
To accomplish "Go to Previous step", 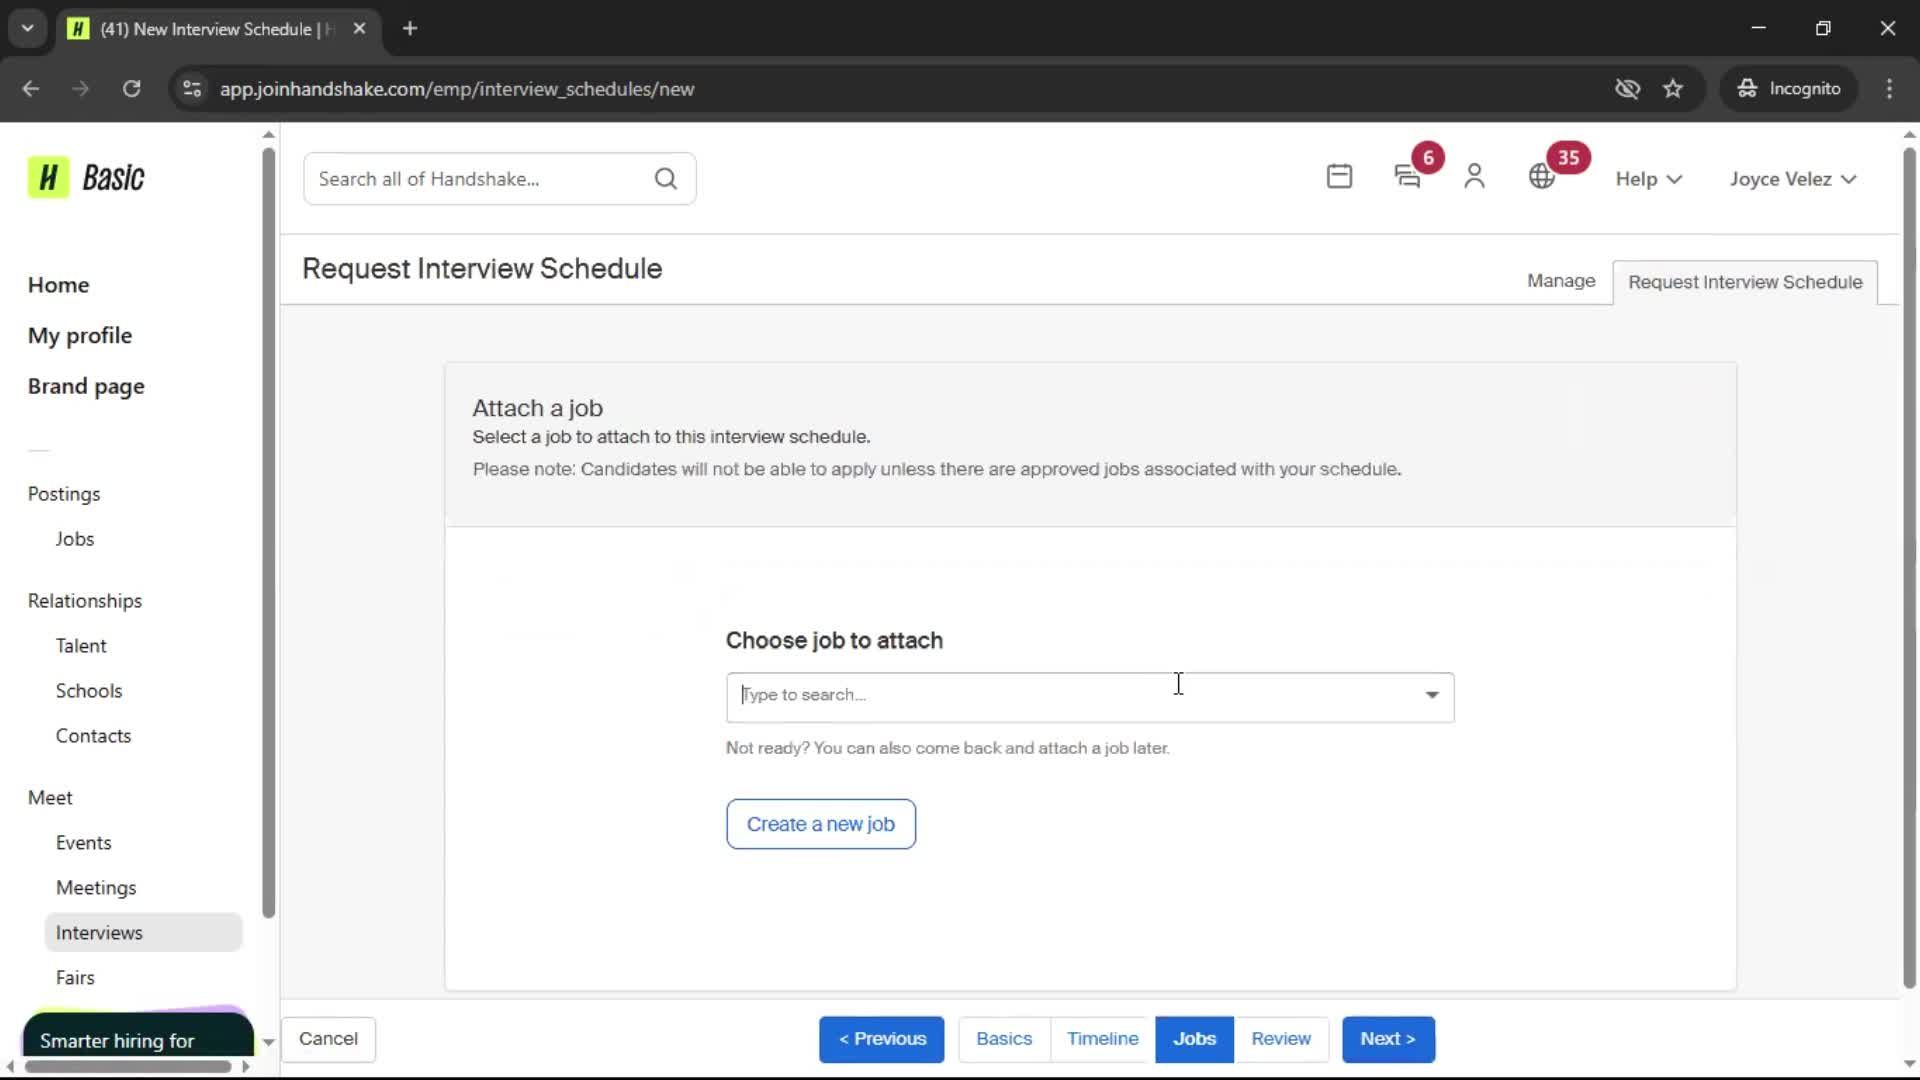I will coord(881,1039).
